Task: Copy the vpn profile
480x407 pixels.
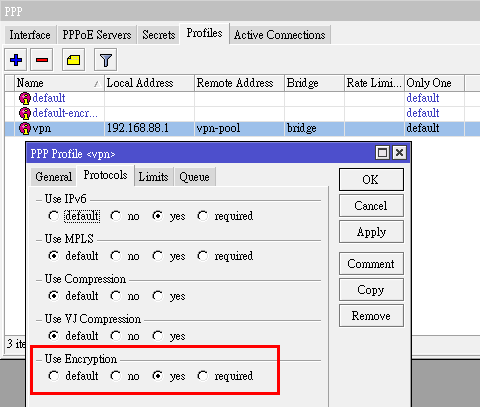Action: tap(371, 290)
